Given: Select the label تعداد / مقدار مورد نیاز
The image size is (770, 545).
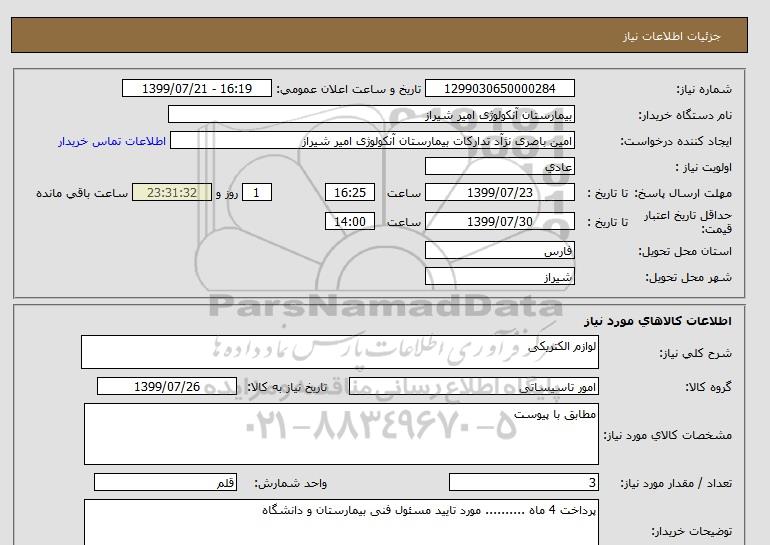Looking at the screenshot, I should [x=676, y=484].
